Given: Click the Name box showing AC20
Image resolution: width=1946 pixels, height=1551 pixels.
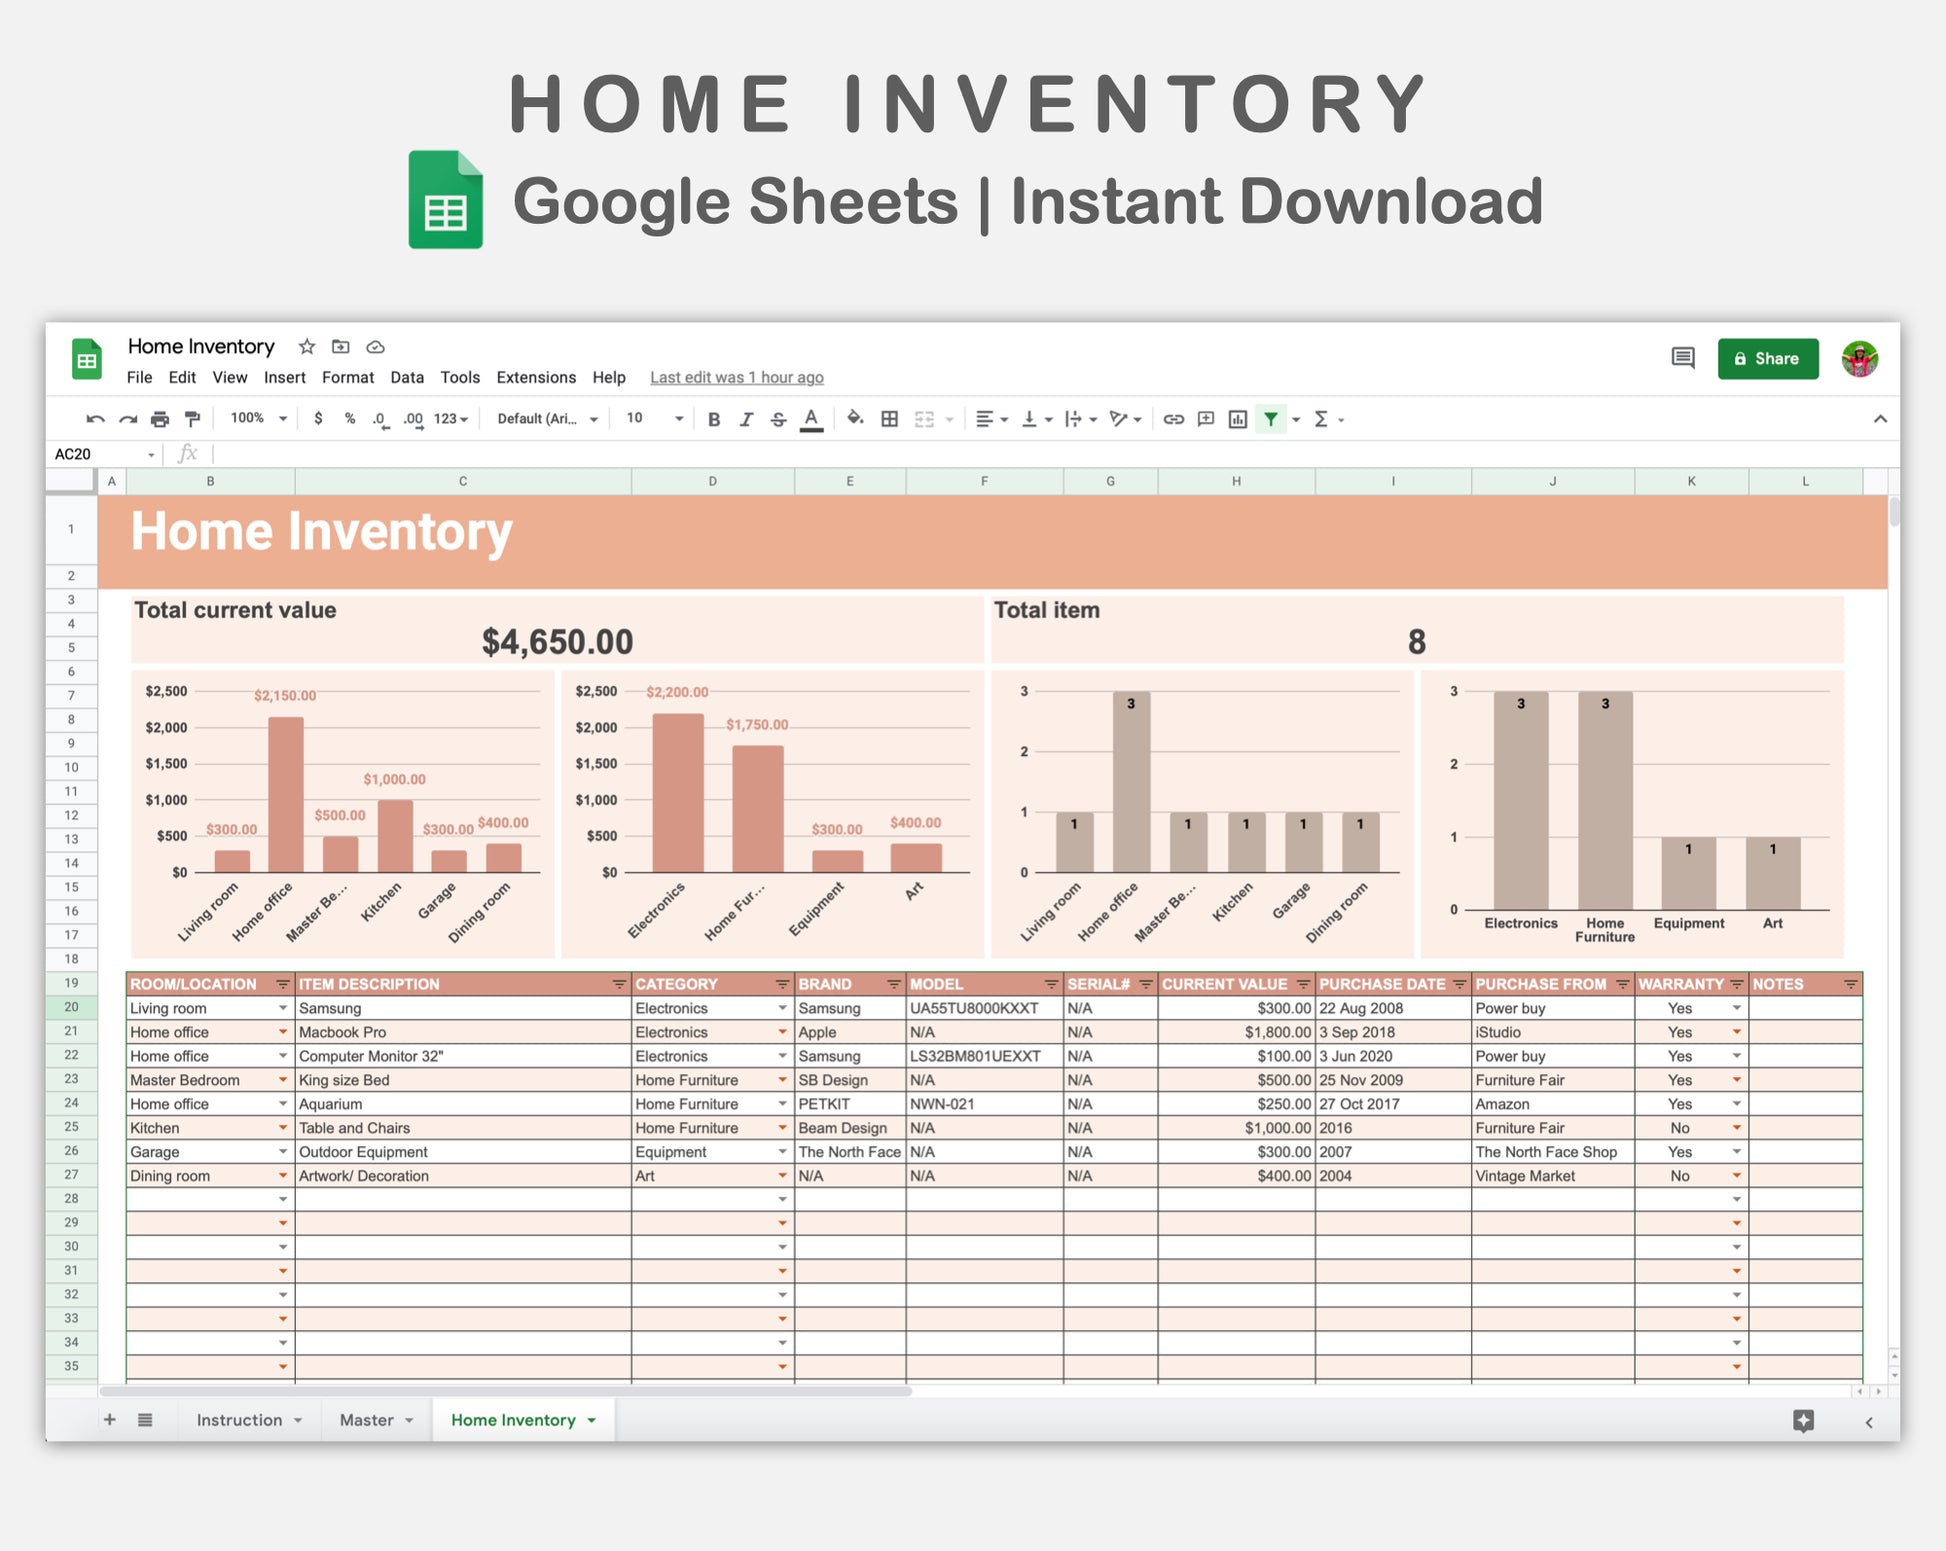Looking at the screenshot, I should [x=104, y=454].
